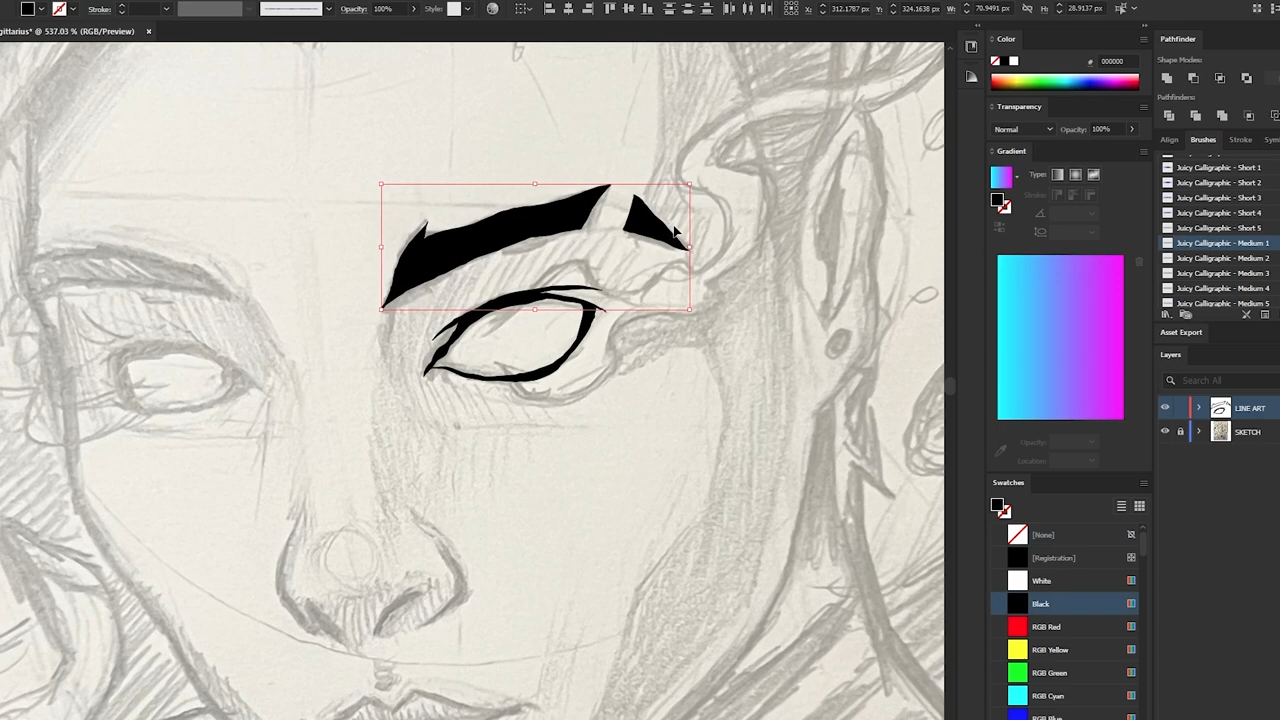Choose Radial gradient type icon

tap(1075, 175)
